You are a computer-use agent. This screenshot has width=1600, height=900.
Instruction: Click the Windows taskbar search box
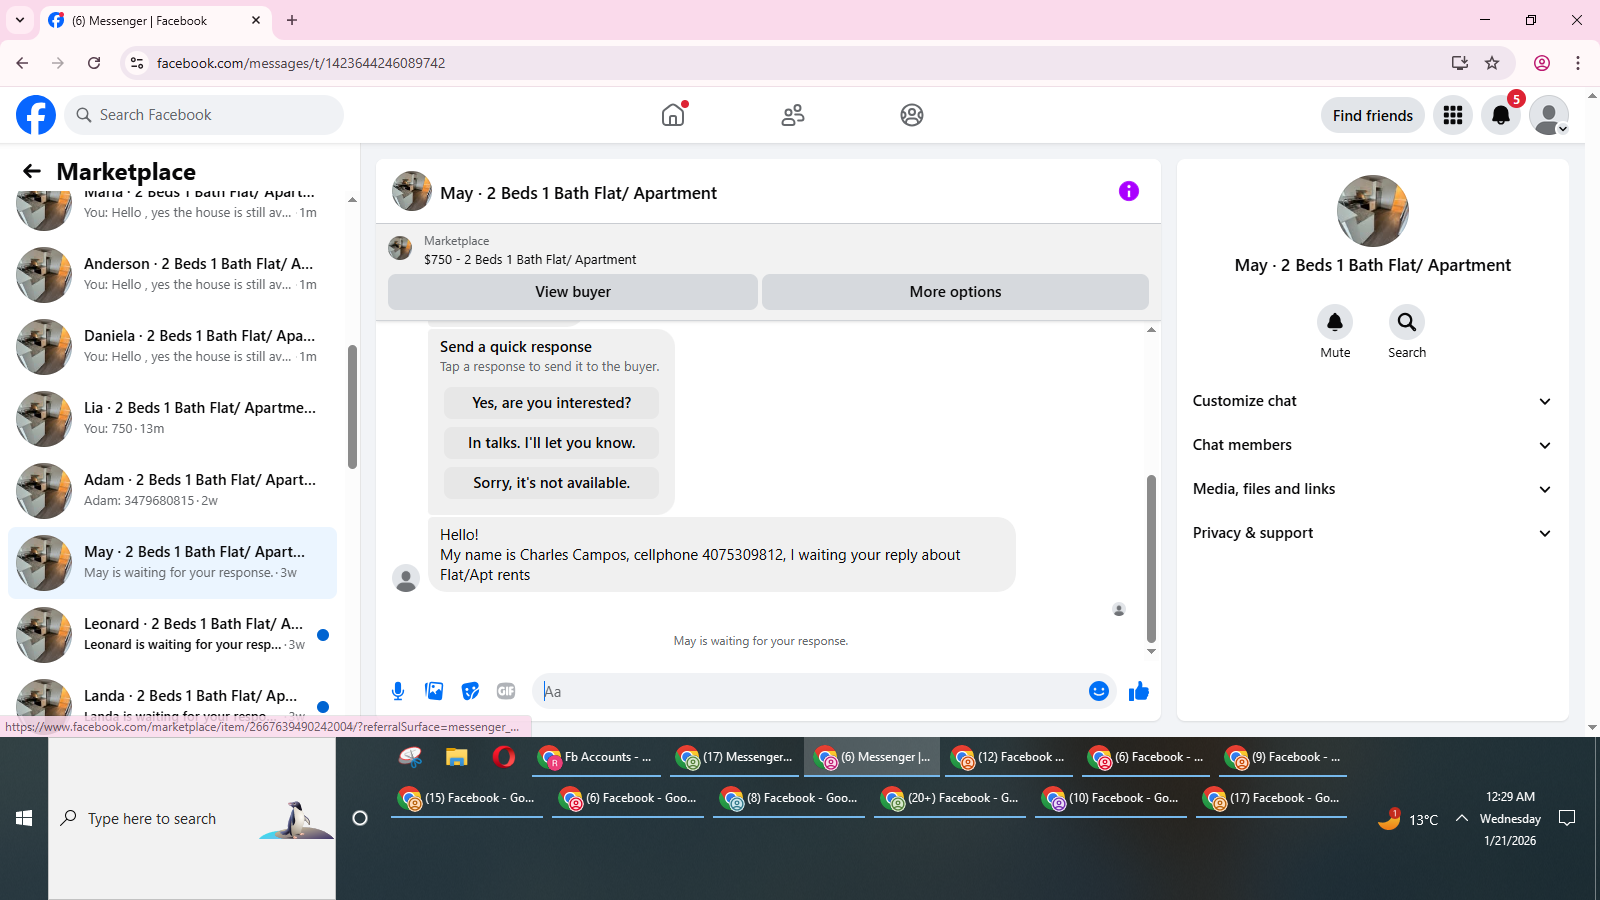pyautogui.click(x=192, y=818)
